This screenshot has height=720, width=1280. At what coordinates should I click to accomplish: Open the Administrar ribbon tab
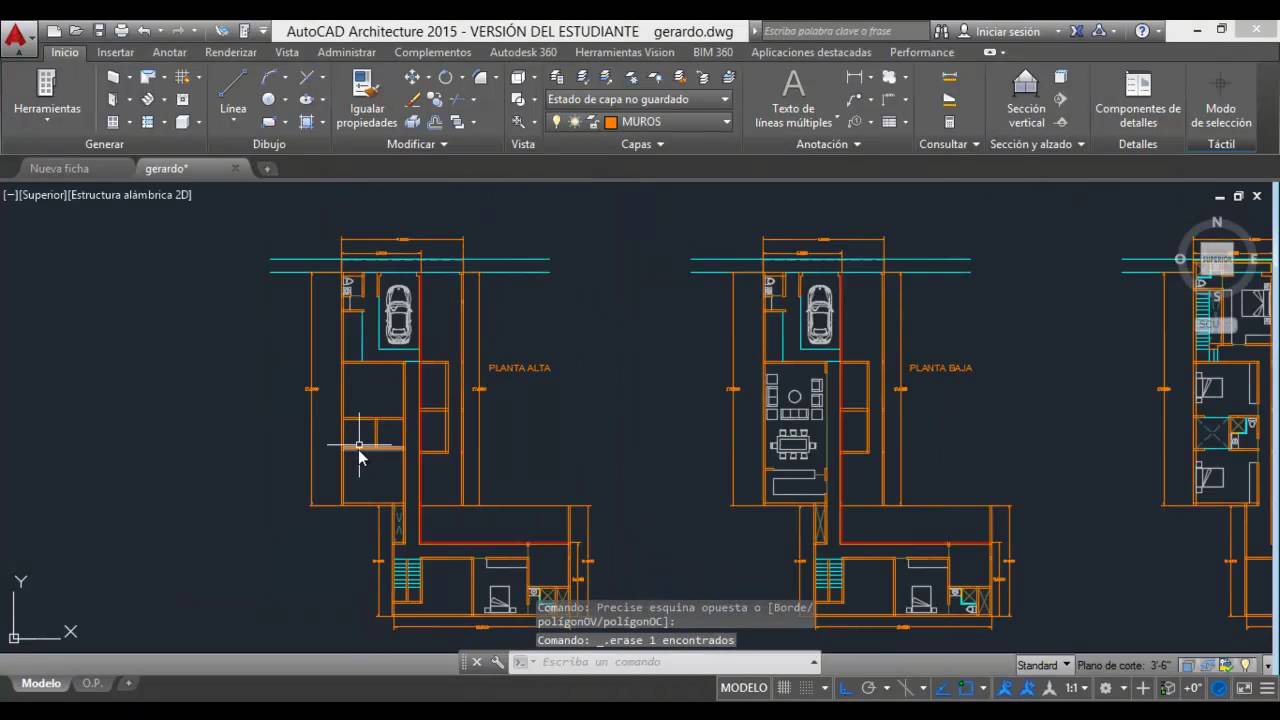[347, 52]
